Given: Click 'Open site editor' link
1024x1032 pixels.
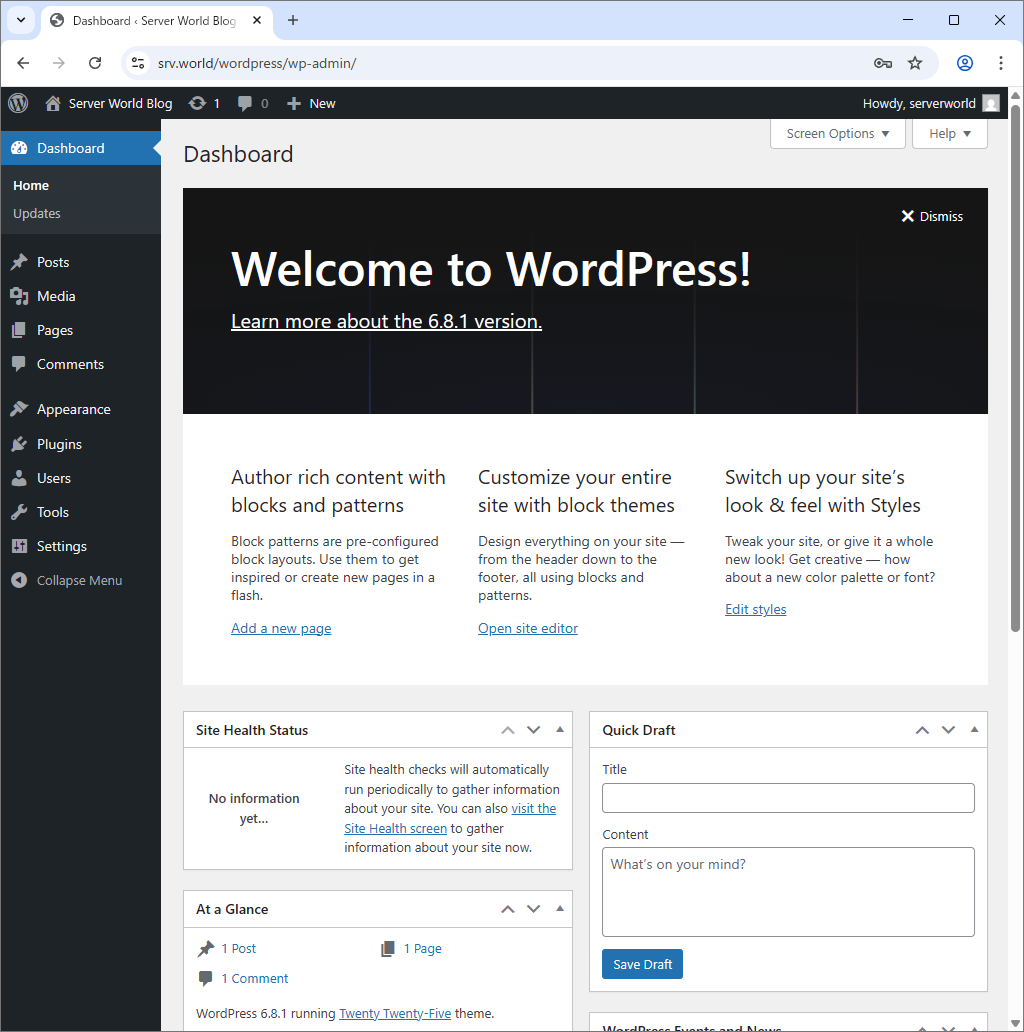Looking at the screenshot, I should click(x=528, y=629).
